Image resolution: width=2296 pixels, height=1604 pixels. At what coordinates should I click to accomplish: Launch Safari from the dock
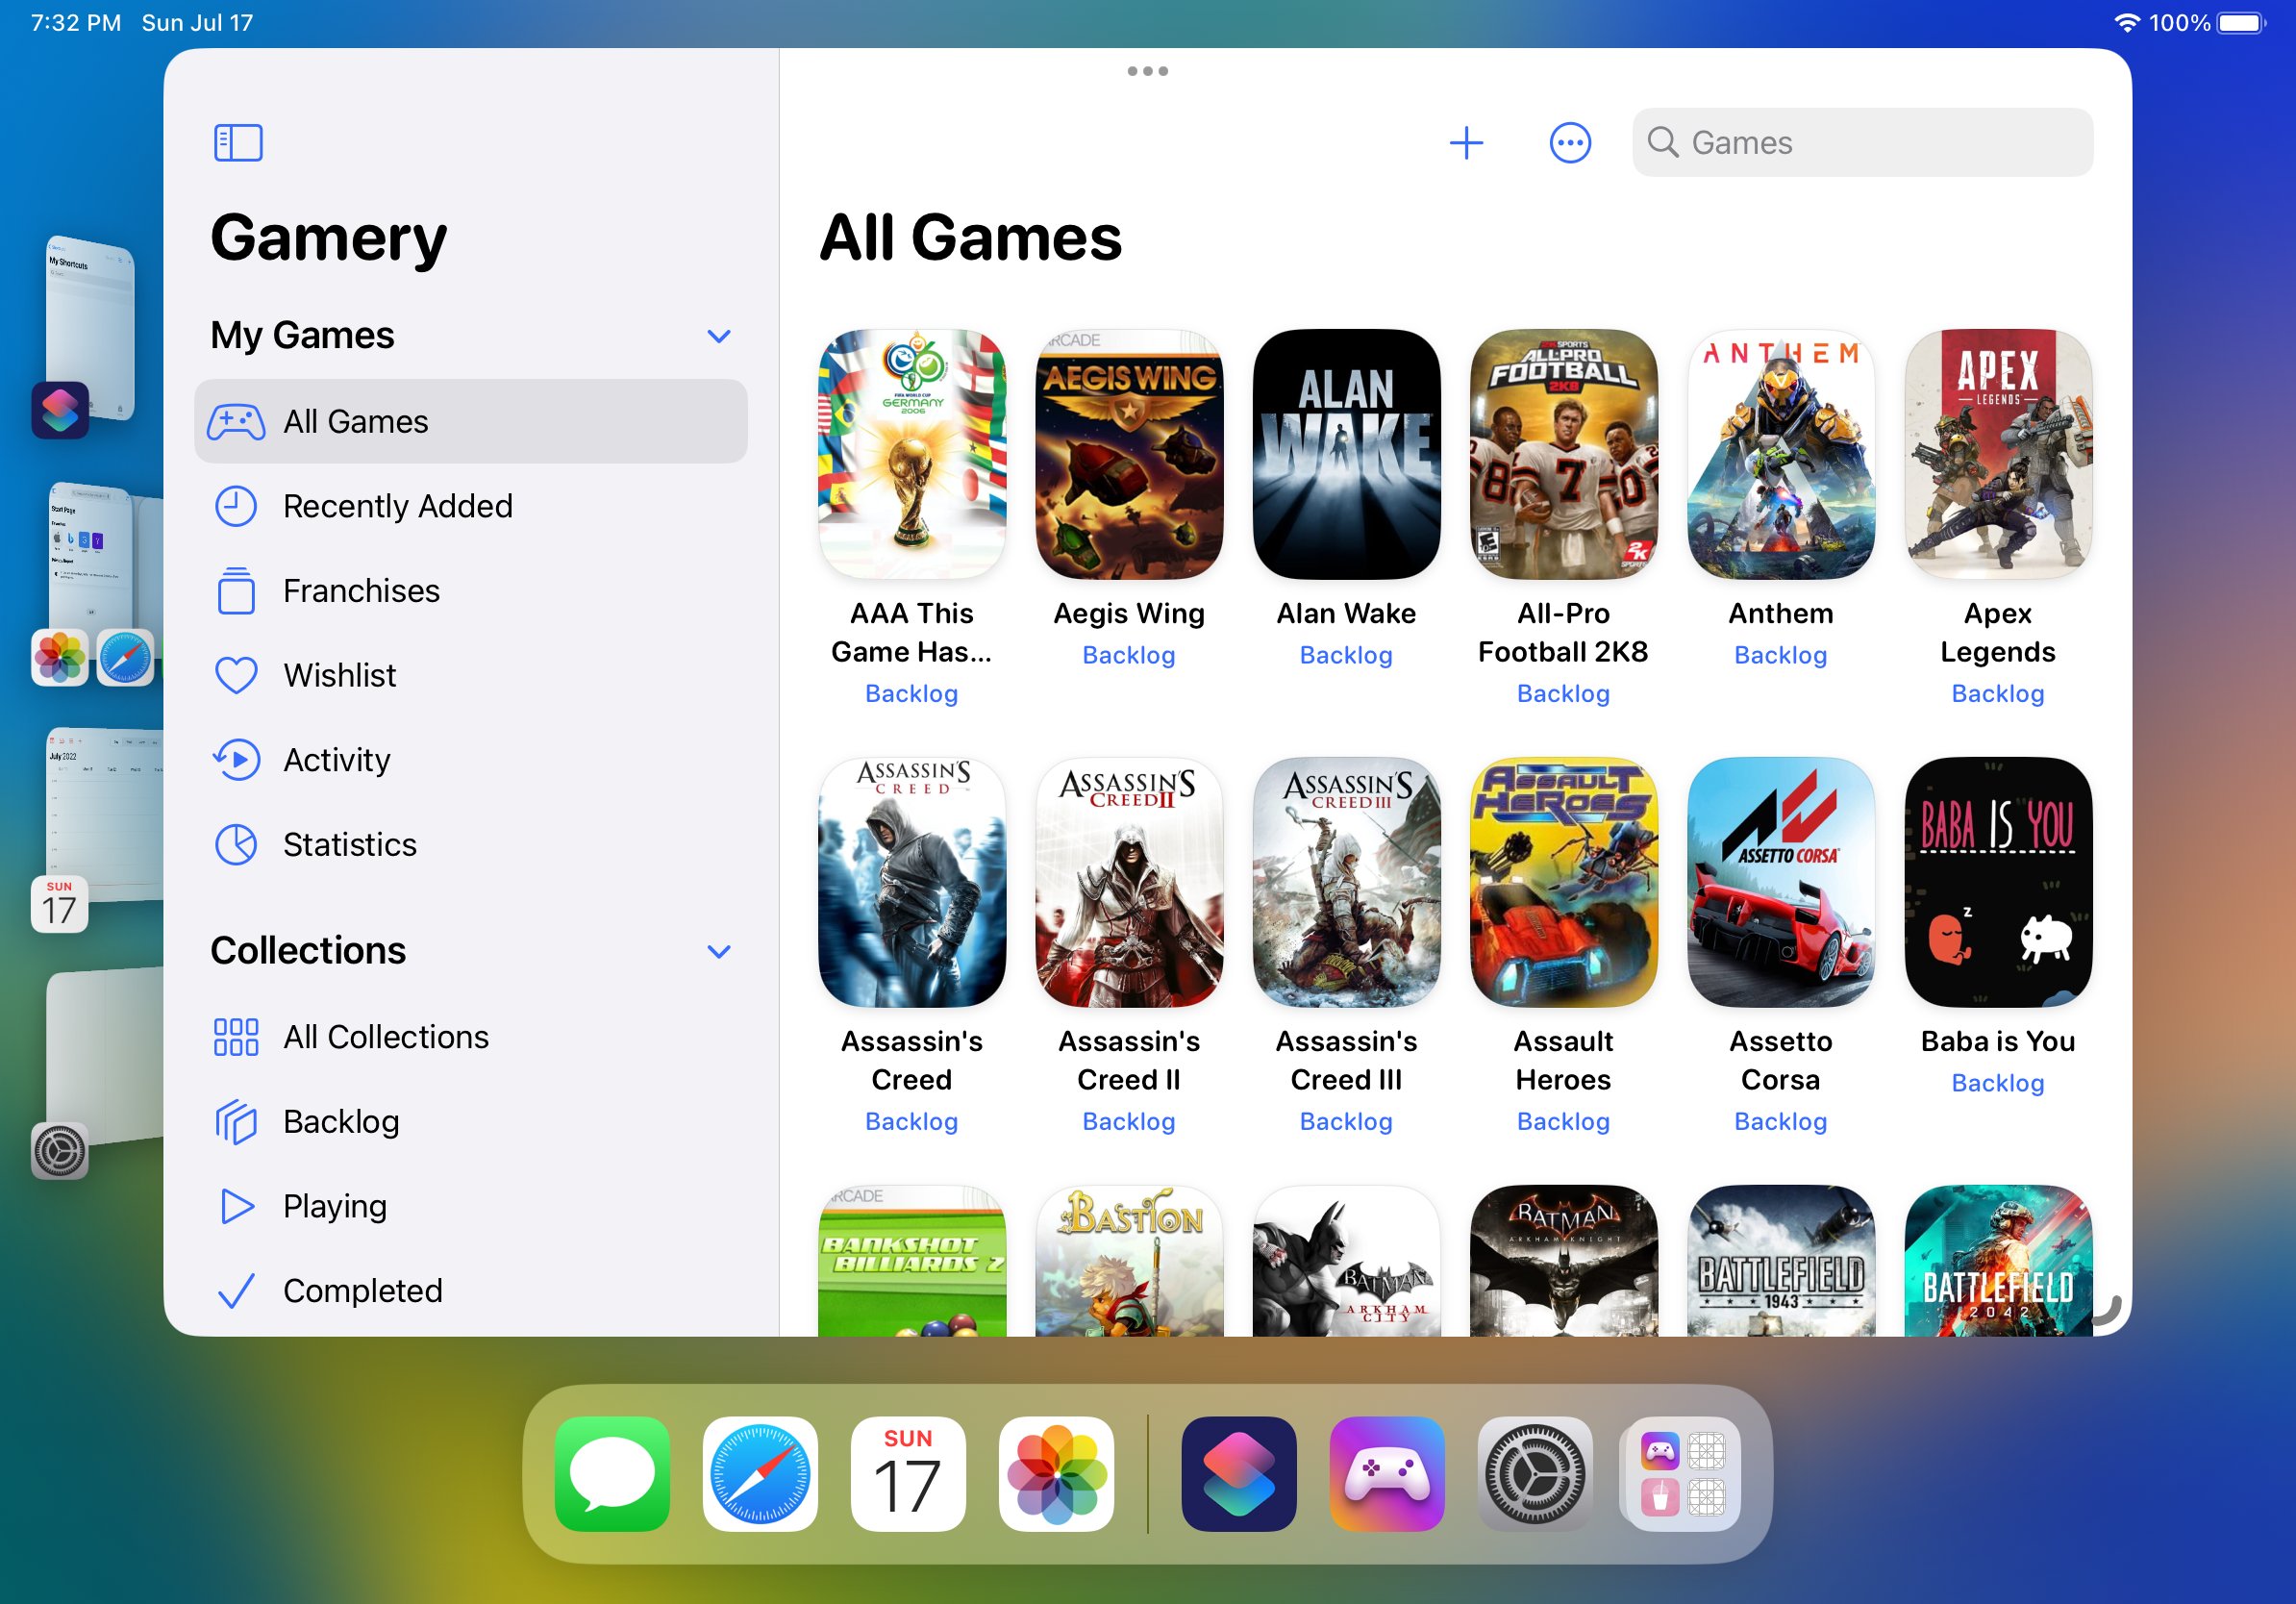(760, 1472)
